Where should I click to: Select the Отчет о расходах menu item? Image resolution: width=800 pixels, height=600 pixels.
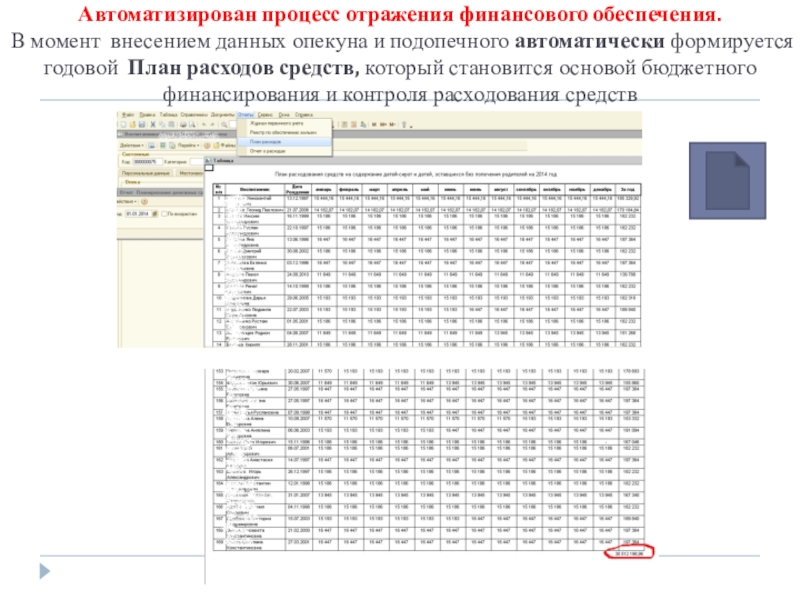(x=284, y=151)
